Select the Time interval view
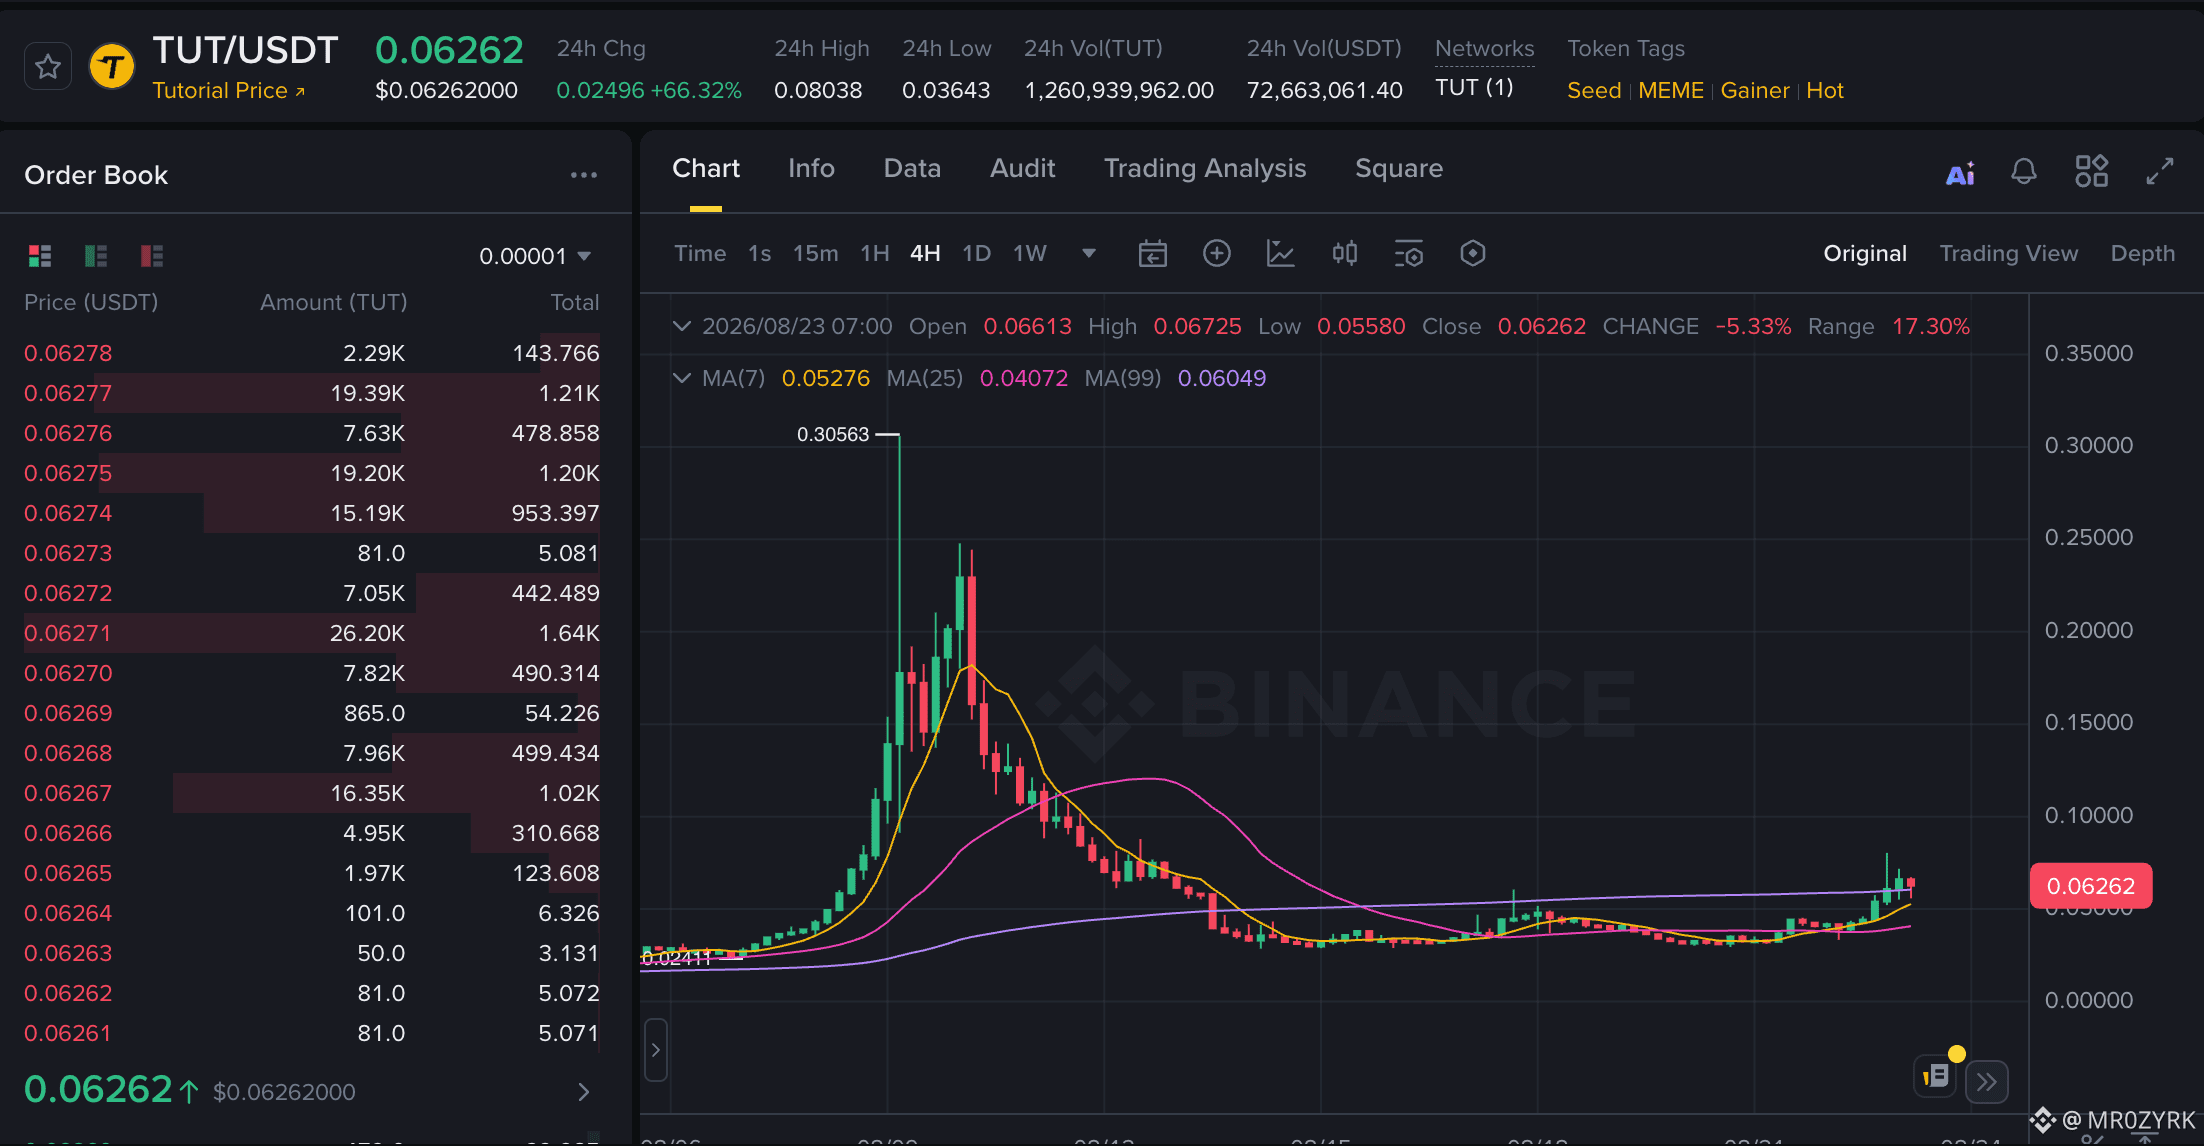 tap(700, 254)
